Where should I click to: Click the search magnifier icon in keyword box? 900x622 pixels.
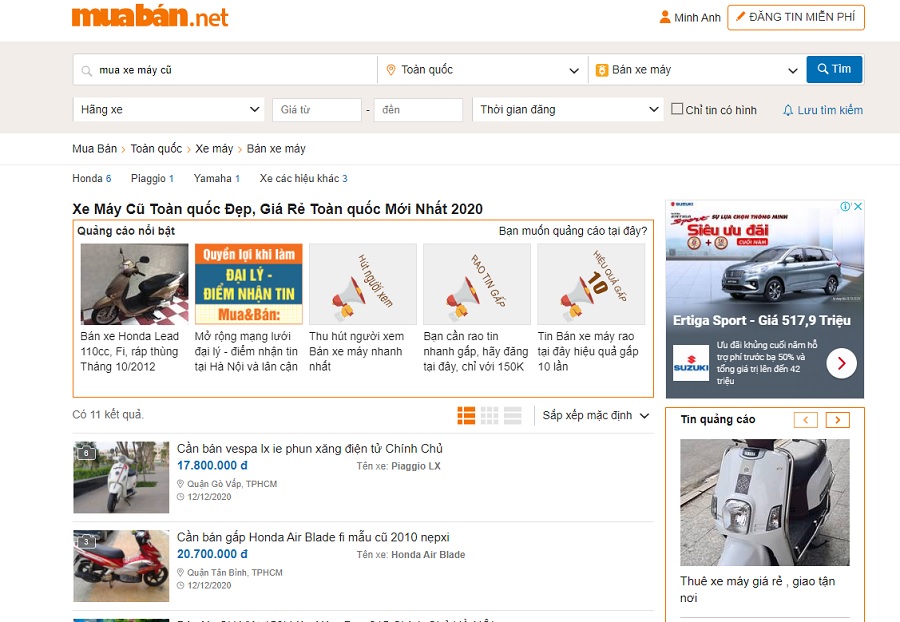(x=87, y=71)
